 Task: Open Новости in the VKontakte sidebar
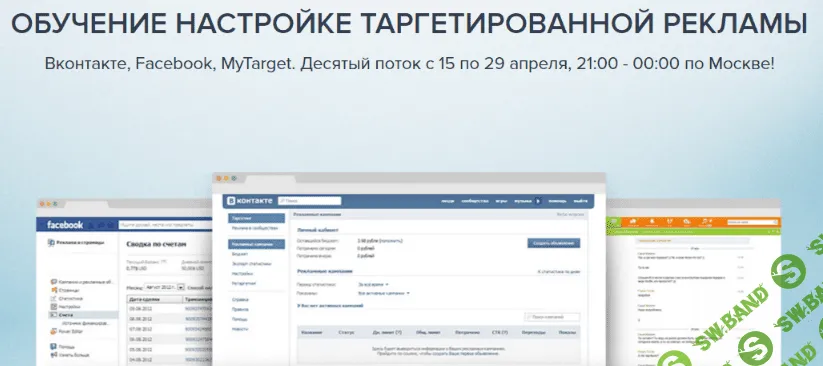point(240,329)
